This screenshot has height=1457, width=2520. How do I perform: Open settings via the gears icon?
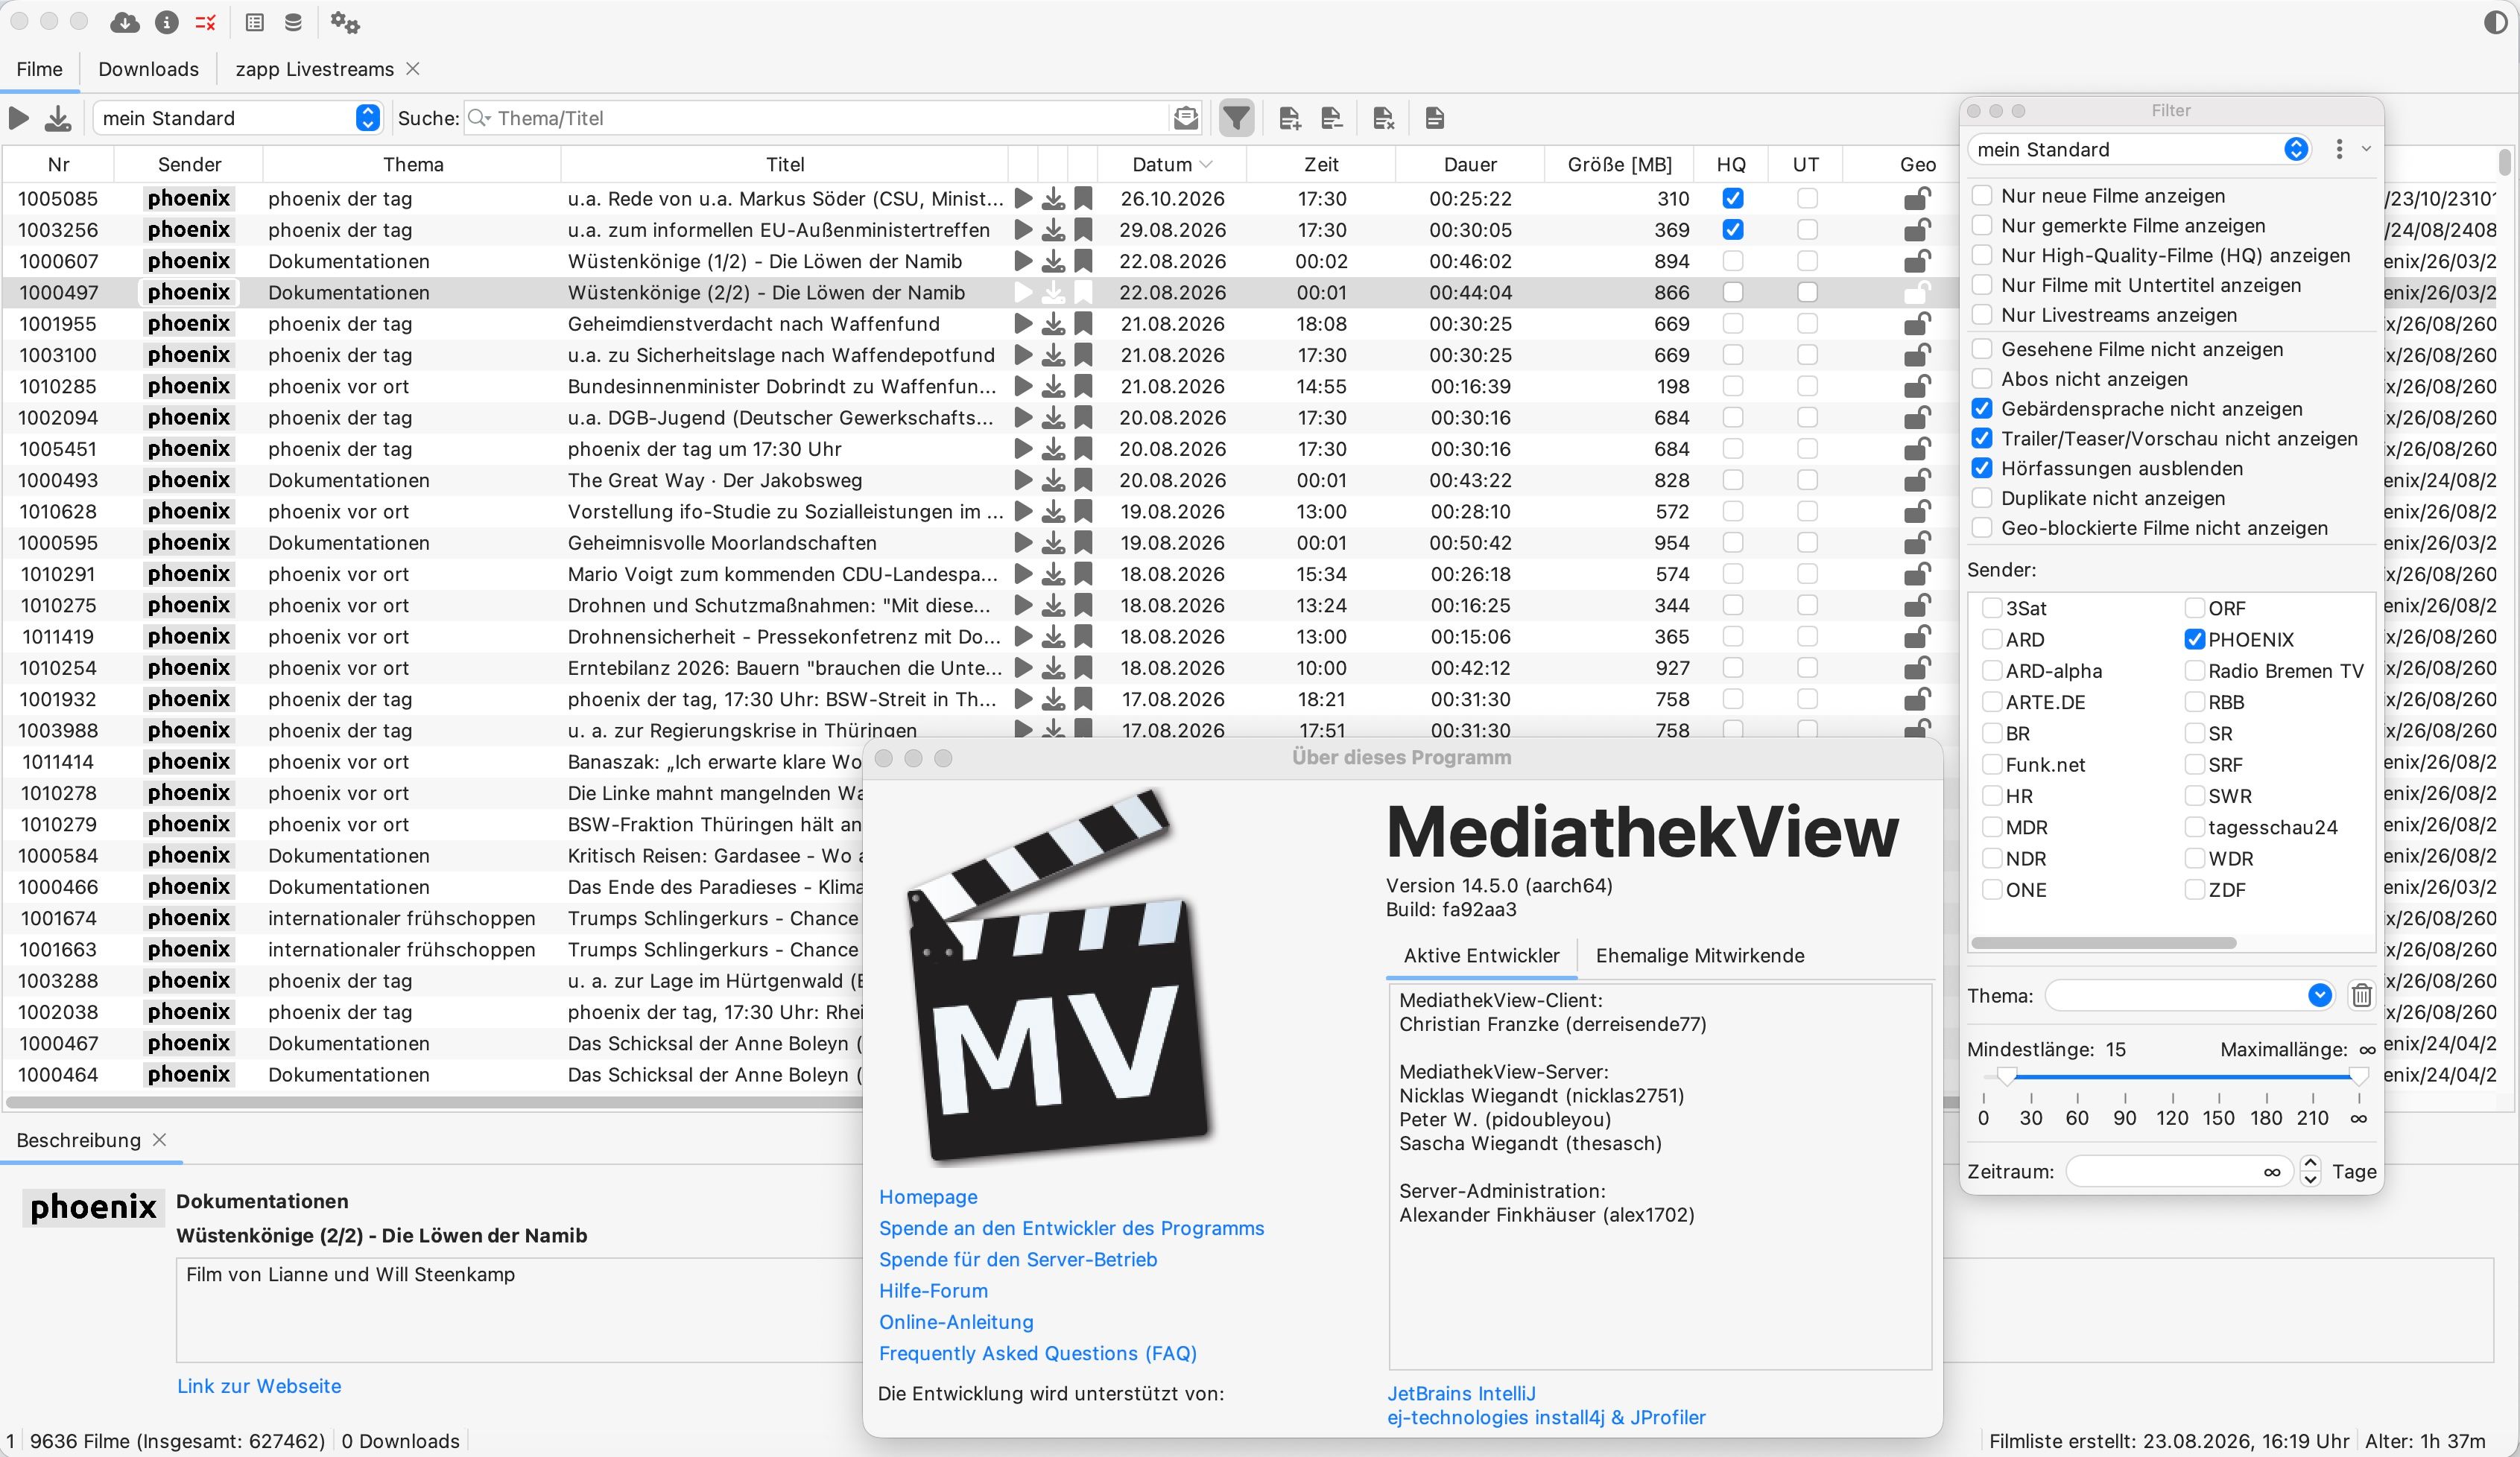pos(344,22)
